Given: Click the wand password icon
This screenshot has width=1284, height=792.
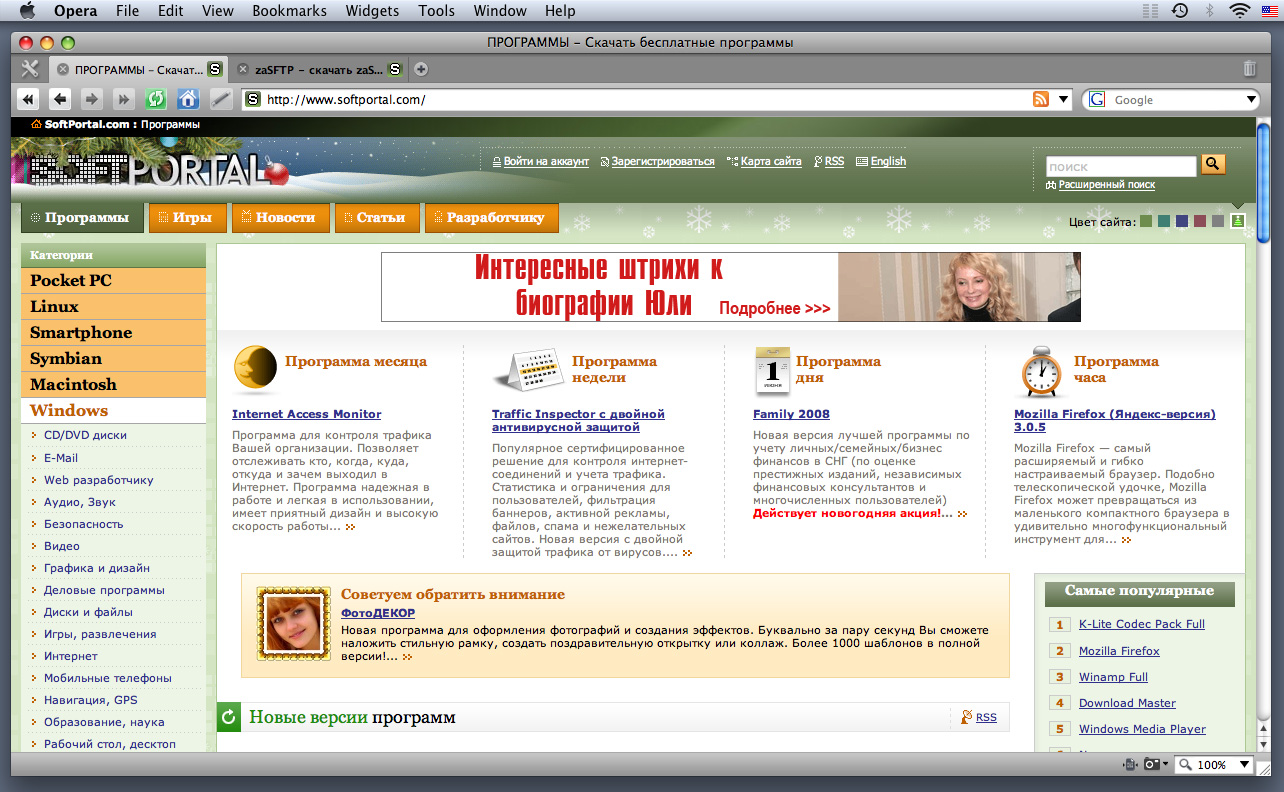Looking at the screenshot, I should pyautogui.click(x=220, y=99).
